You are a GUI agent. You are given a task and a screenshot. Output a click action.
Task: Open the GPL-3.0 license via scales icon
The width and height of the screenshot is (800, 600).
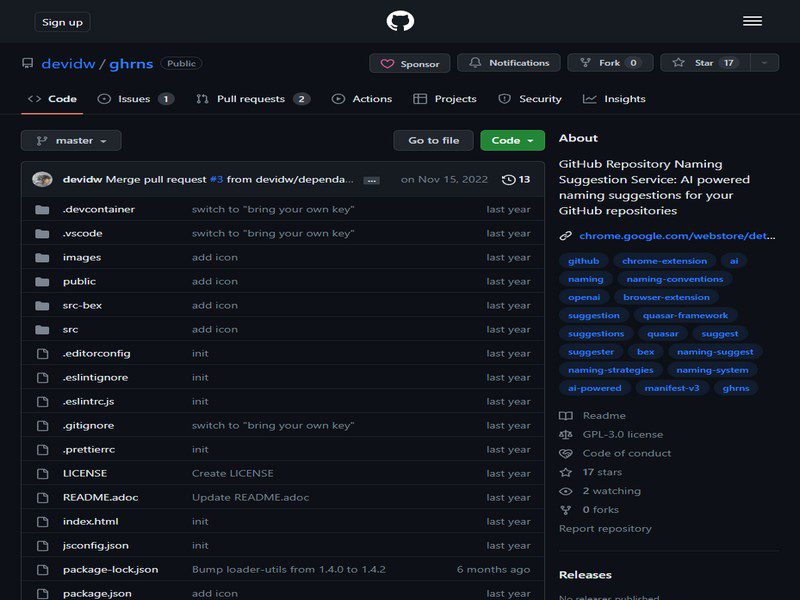tap(566, 433)
